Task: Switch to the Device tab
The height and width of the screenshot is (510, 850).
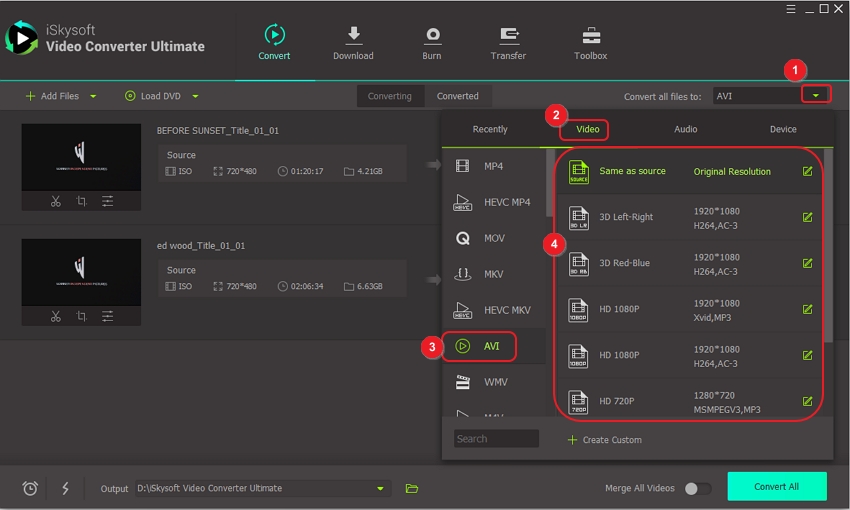Action: (783, 129)
